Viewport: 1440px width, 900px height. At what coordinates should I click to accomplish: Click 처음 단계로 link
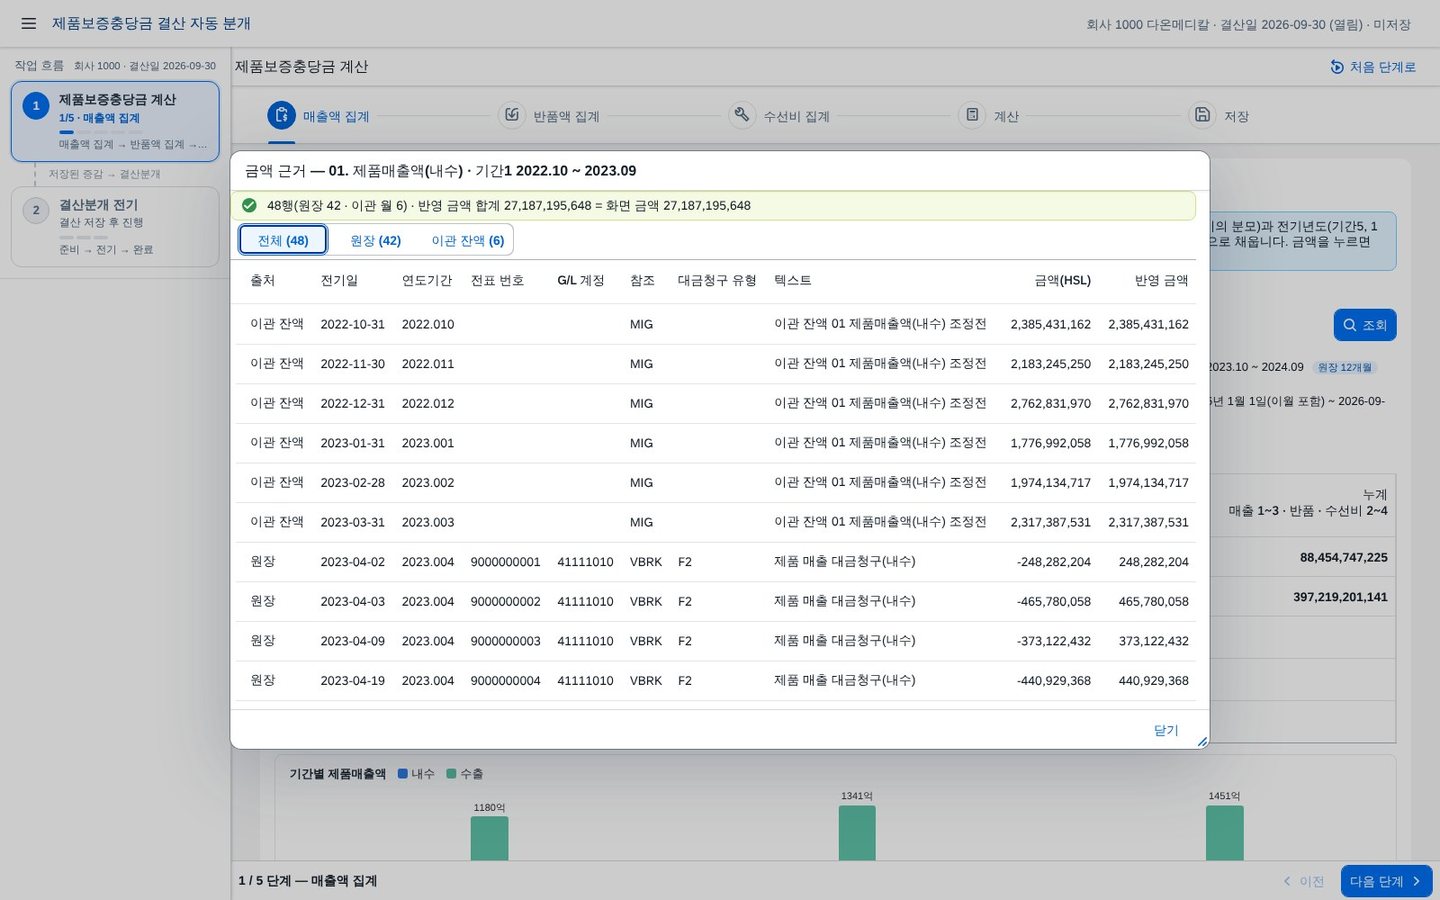tap(1383, 67)
